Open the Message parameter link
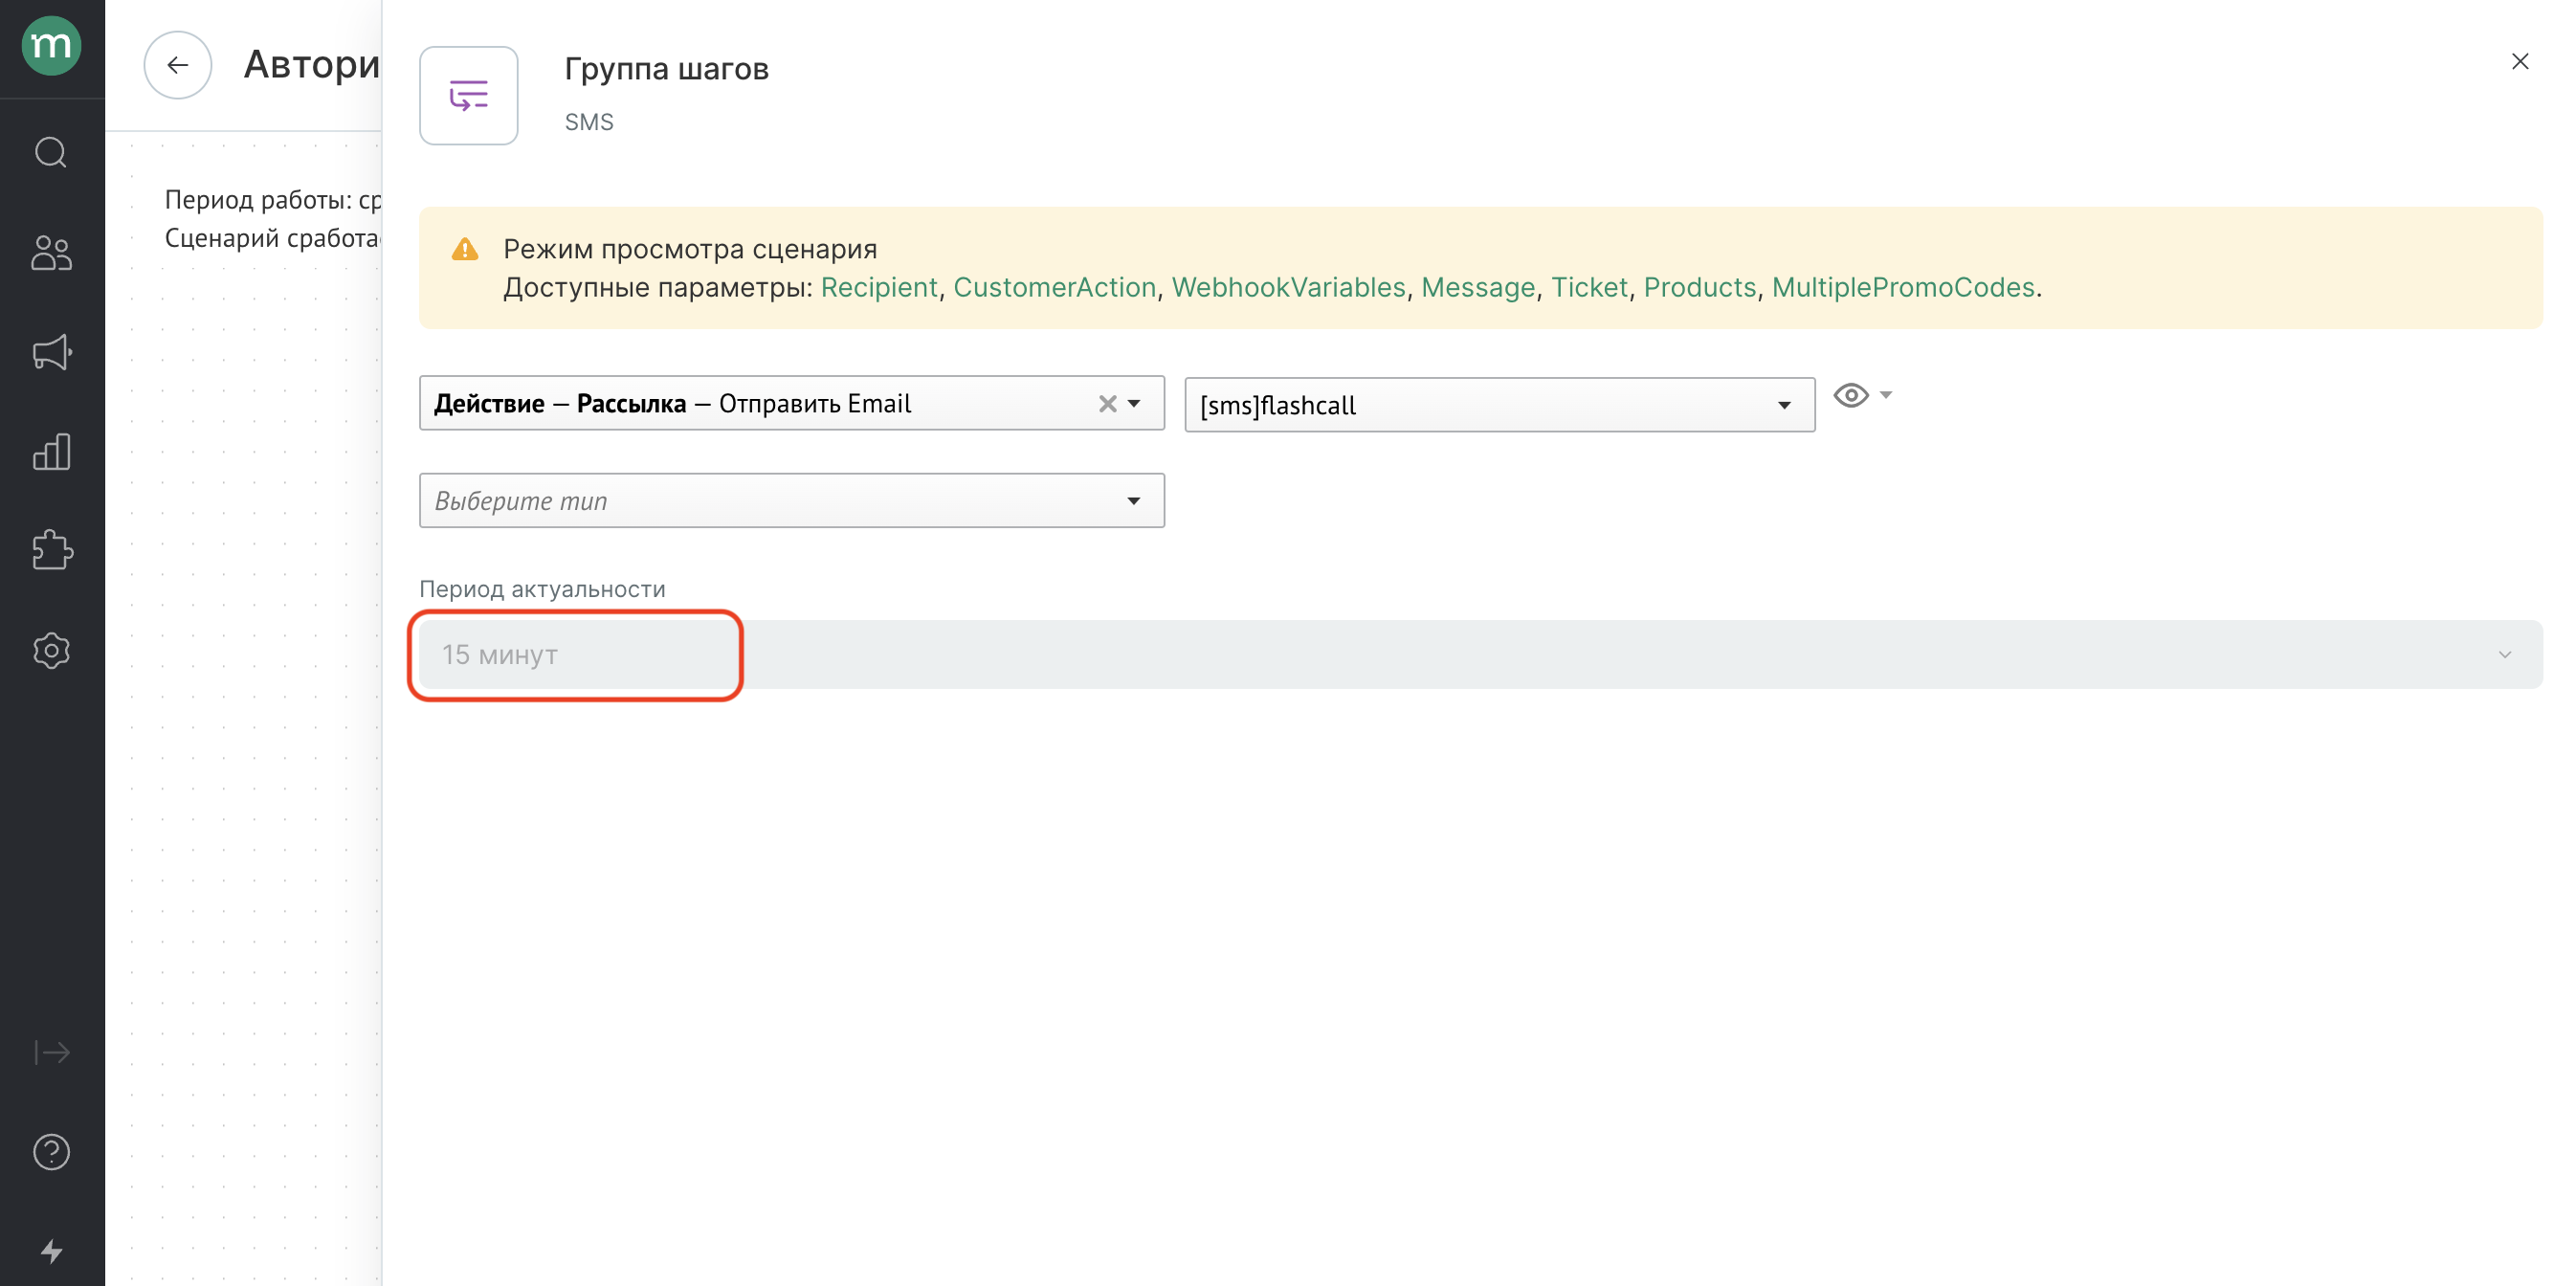 pyautogui.click(x=1478, y=288)
